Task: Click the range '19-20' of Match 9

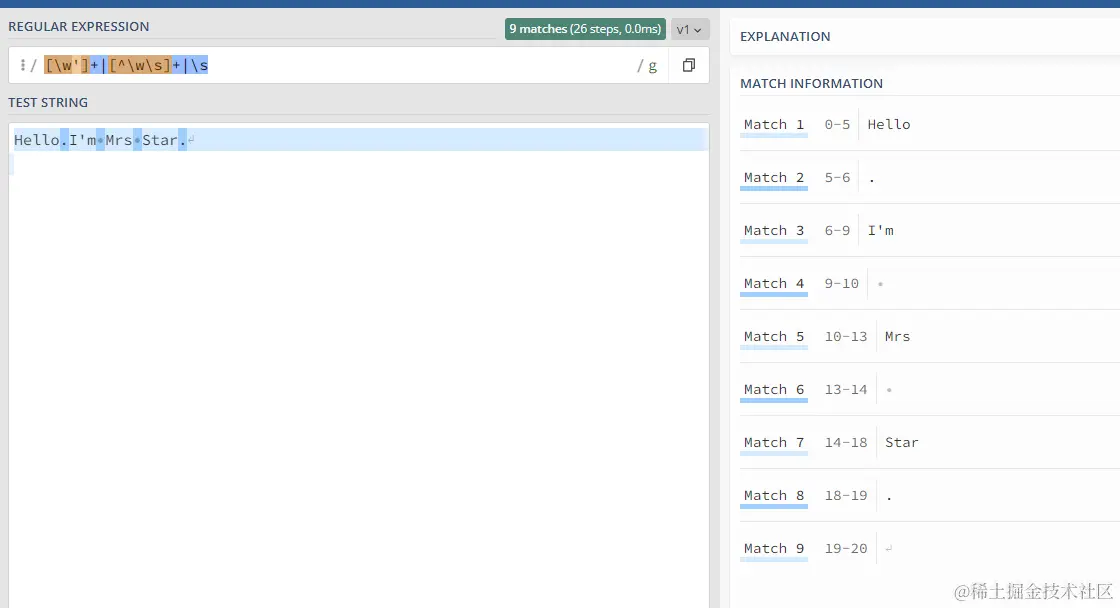Action: 846,548
